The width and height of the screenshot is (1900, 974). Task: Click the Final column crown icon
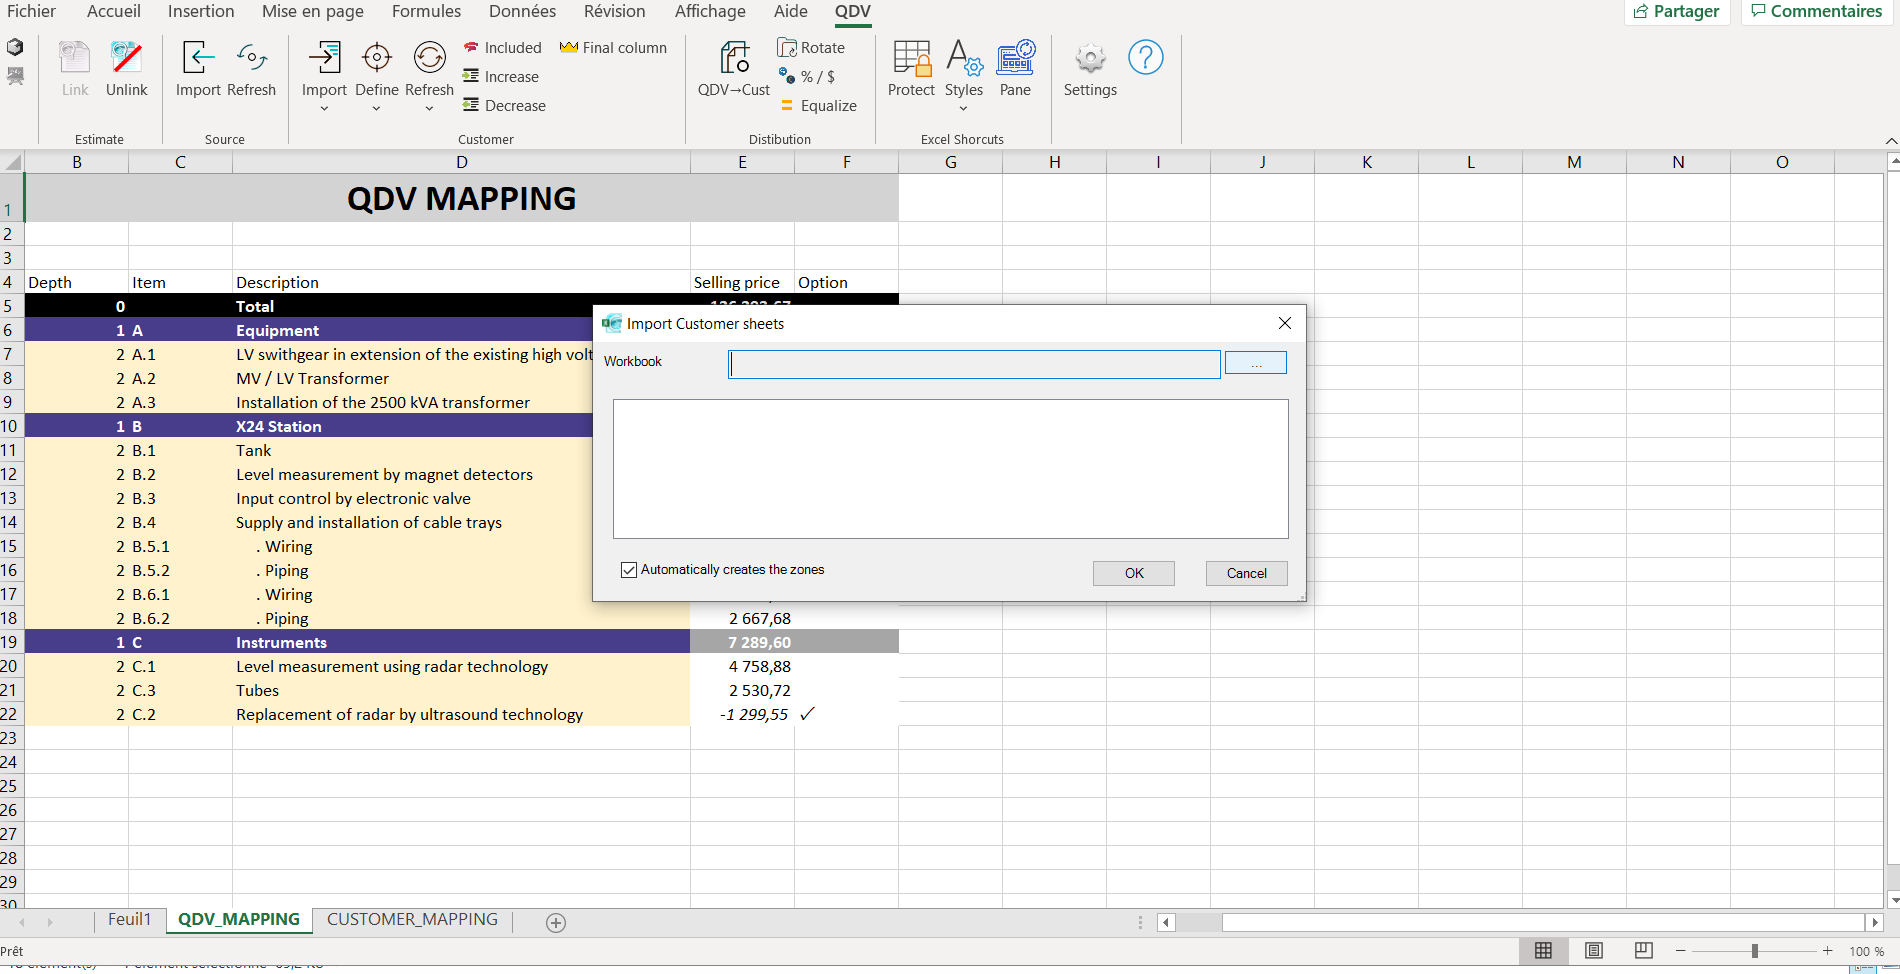coord(569,47)
